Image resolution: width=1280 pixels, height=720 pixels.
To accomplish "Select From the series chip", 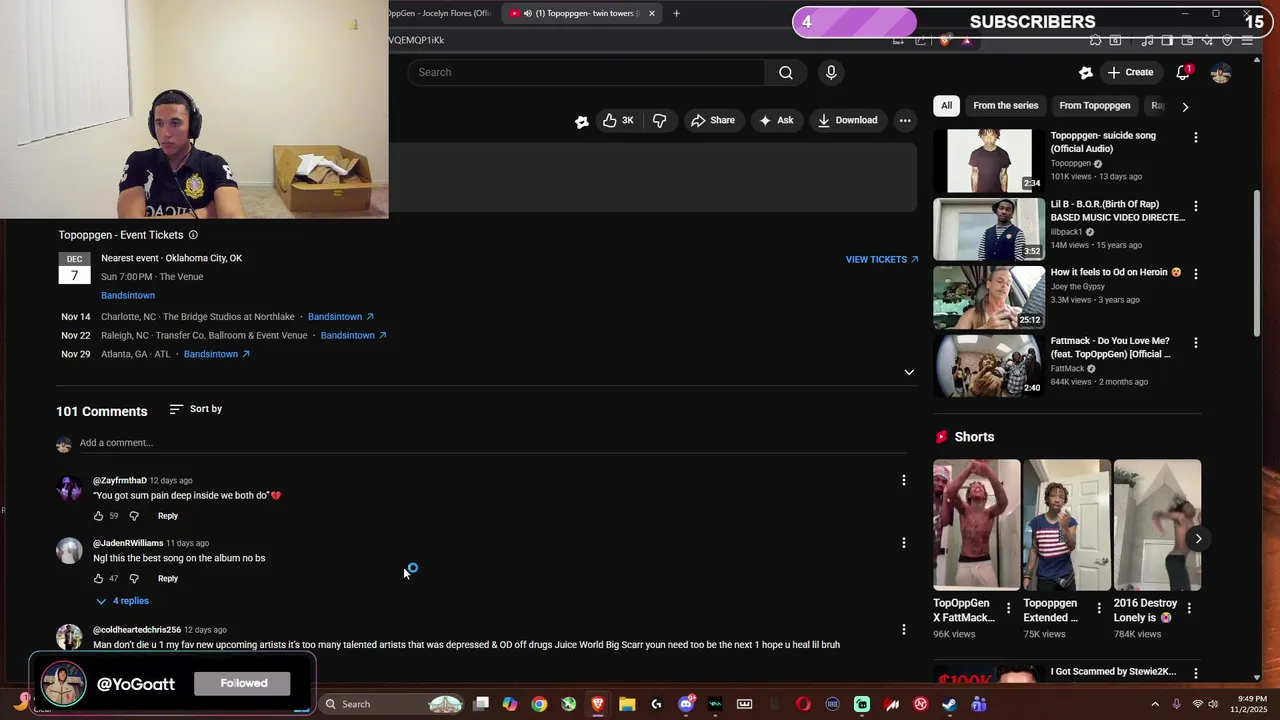I will tap(1005, 106).
